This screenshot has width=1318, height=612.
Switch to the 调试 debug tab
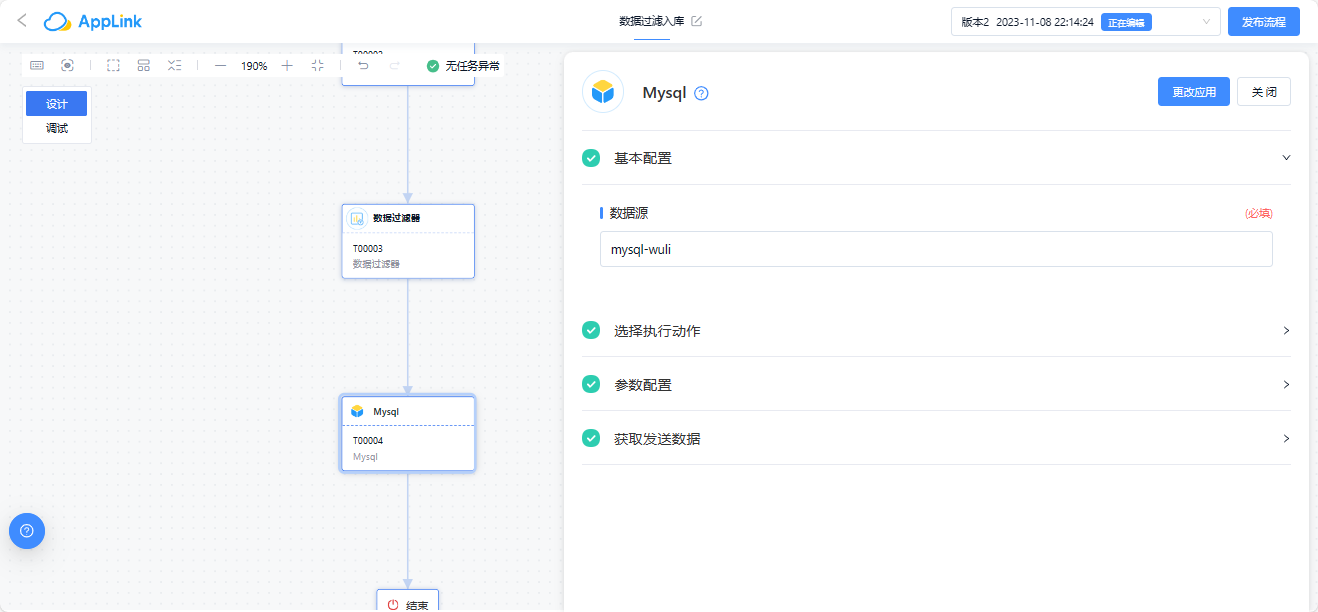point(57,129)
